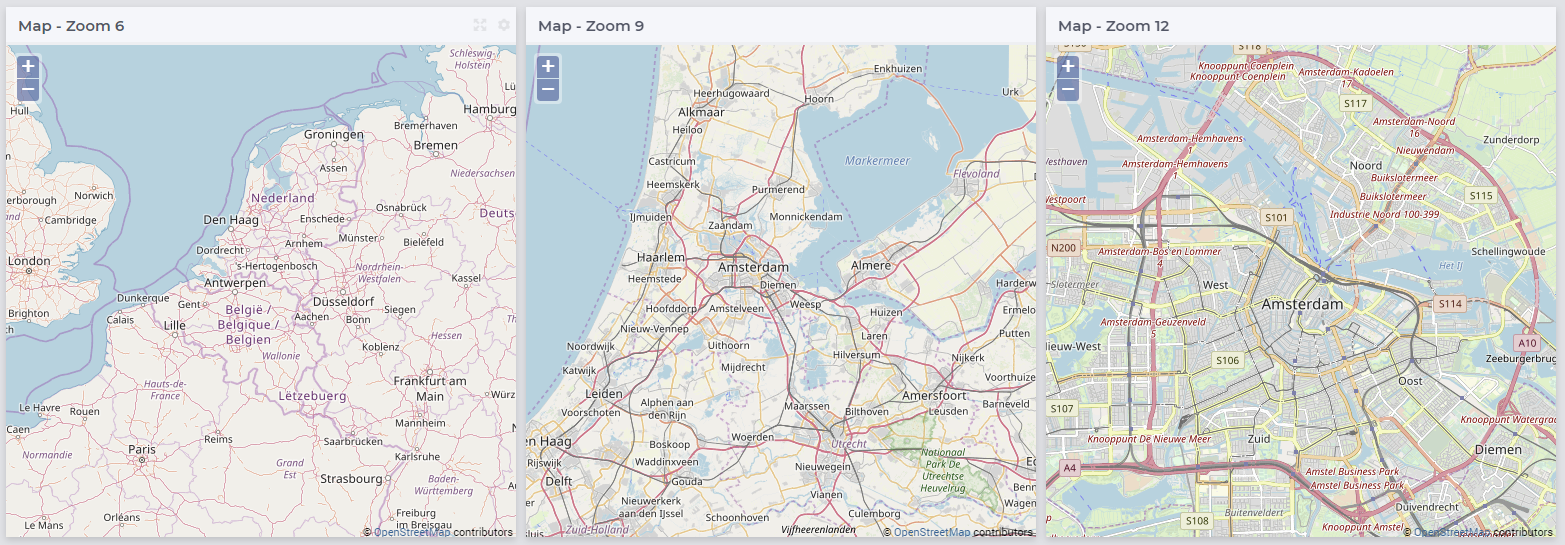Click the 'Map - Zoom 6' panel title
The width and height of the screenshot is (1565, 545).
click(71, 26)
